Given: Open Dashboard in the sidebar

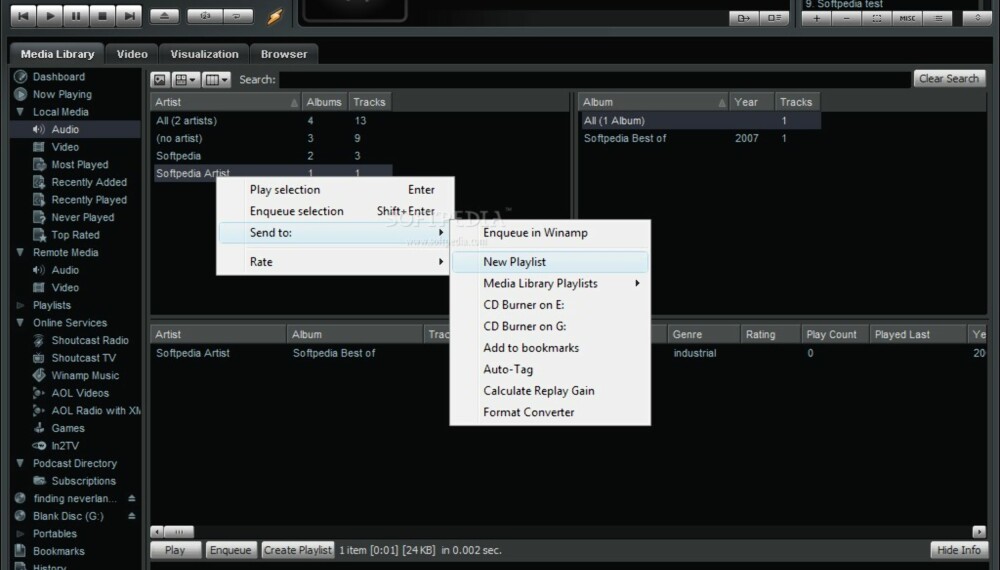Looking at the screenshot, I should point(59,77).
